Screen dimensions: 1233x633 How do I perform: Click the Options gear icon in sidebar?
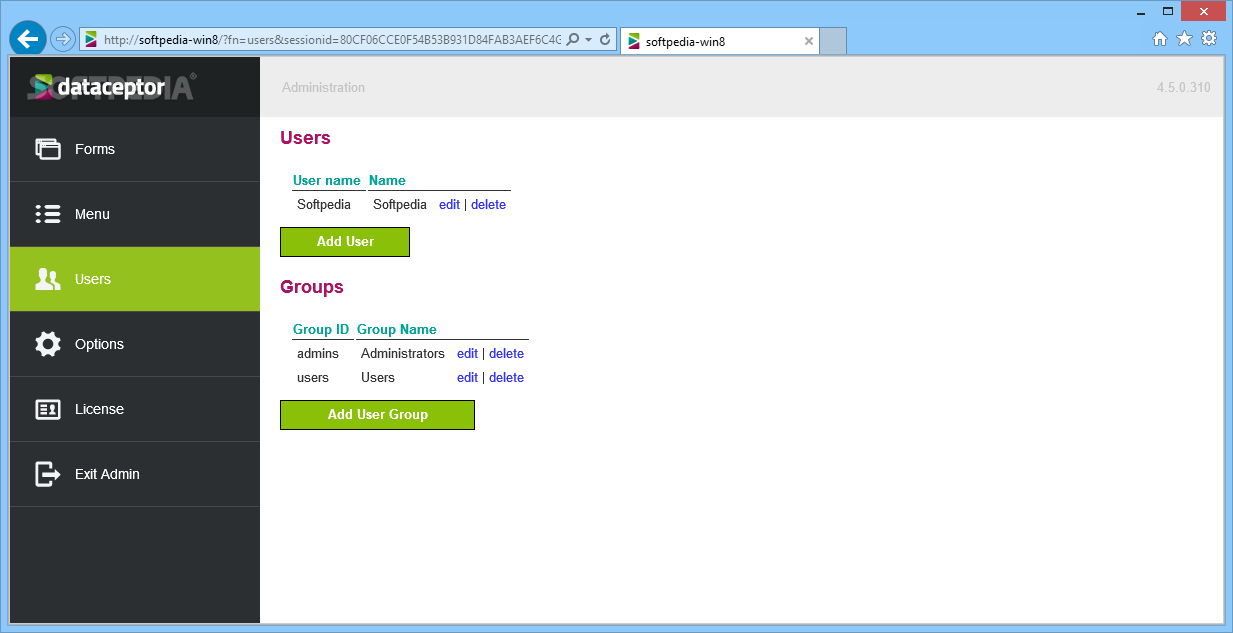click(48, 344)
